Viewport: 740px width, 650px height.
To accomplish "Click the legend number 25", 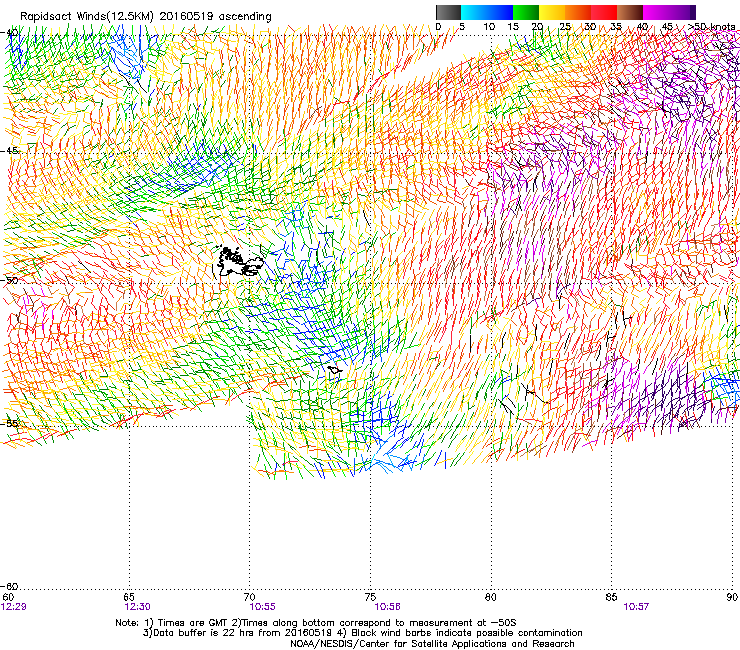I will 565,27.
